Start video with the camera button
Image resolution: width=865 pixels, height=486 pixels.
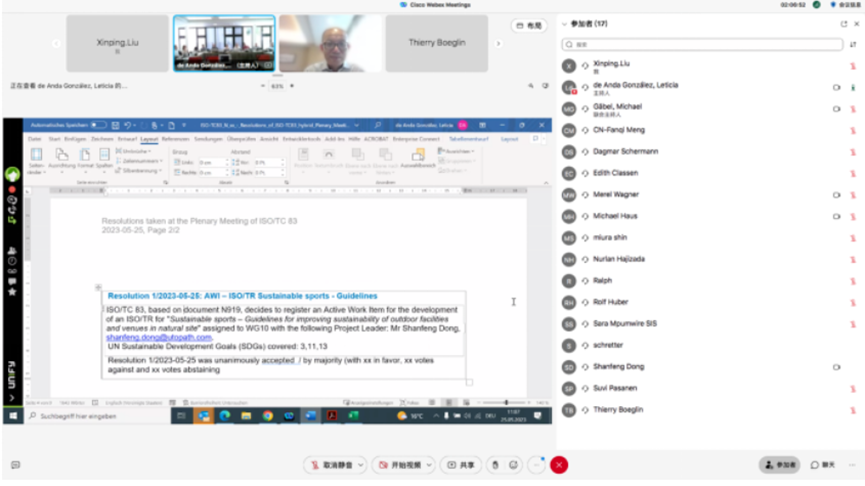pos(399,465)
